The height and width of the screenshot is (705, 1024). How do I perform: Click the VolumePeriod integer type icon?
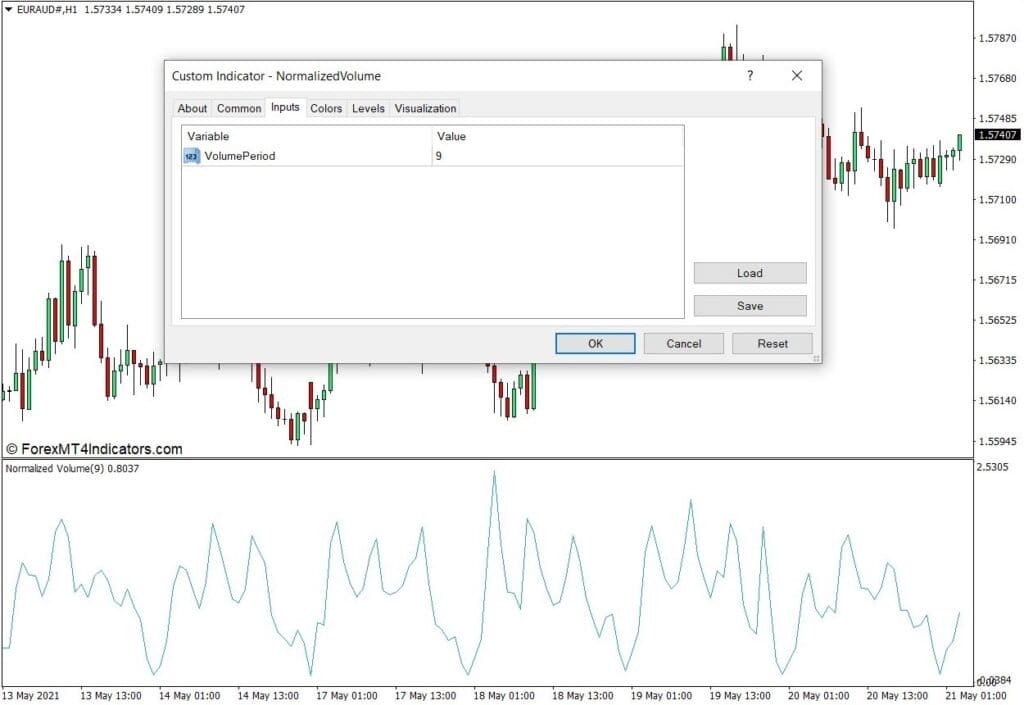(191, 156)
